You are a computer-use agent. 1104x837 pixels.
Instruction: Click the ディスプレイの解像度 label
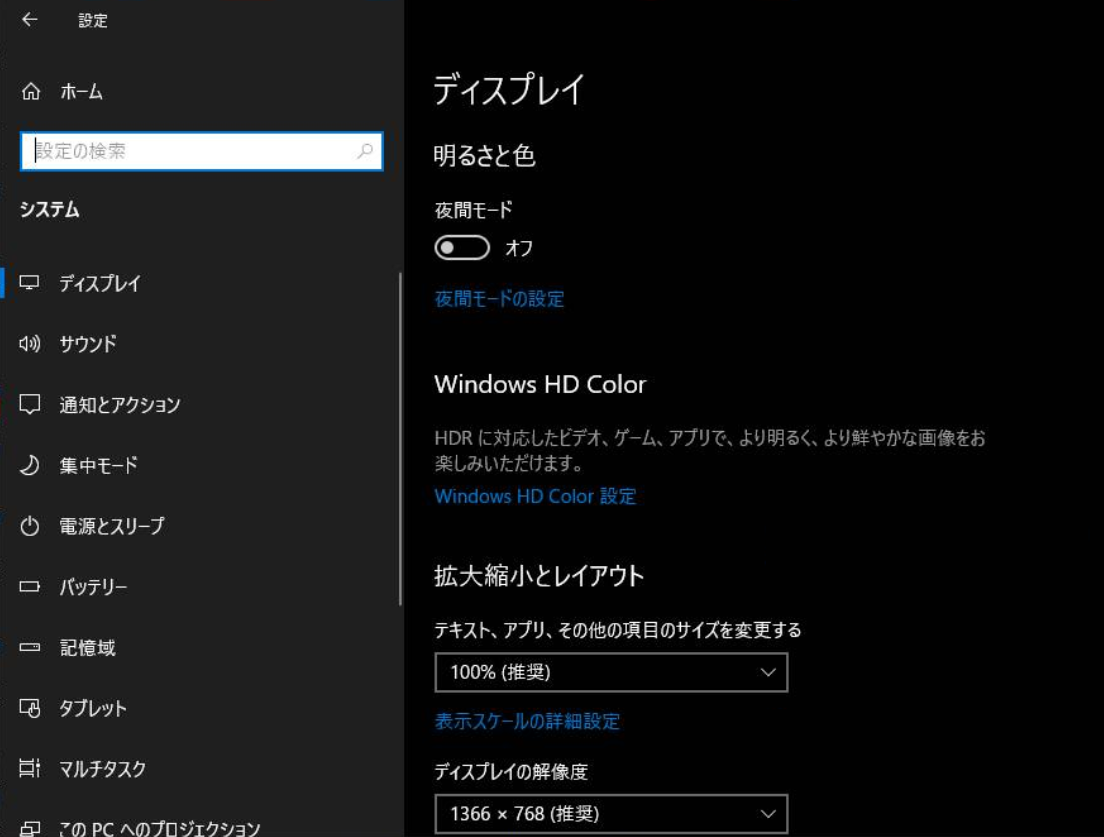point(511,772)
